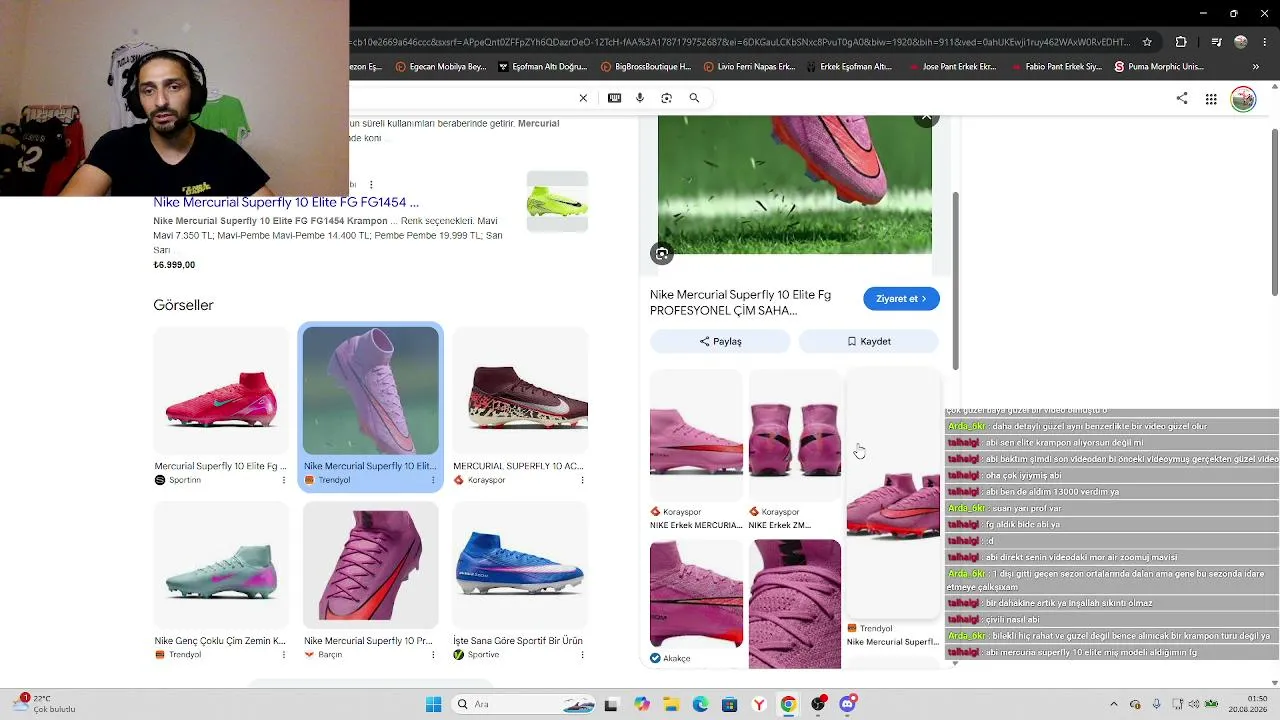This screenshot has width=1280, height=720.
Task: Open options for the FG1454 search result
Action: (371, 185)
